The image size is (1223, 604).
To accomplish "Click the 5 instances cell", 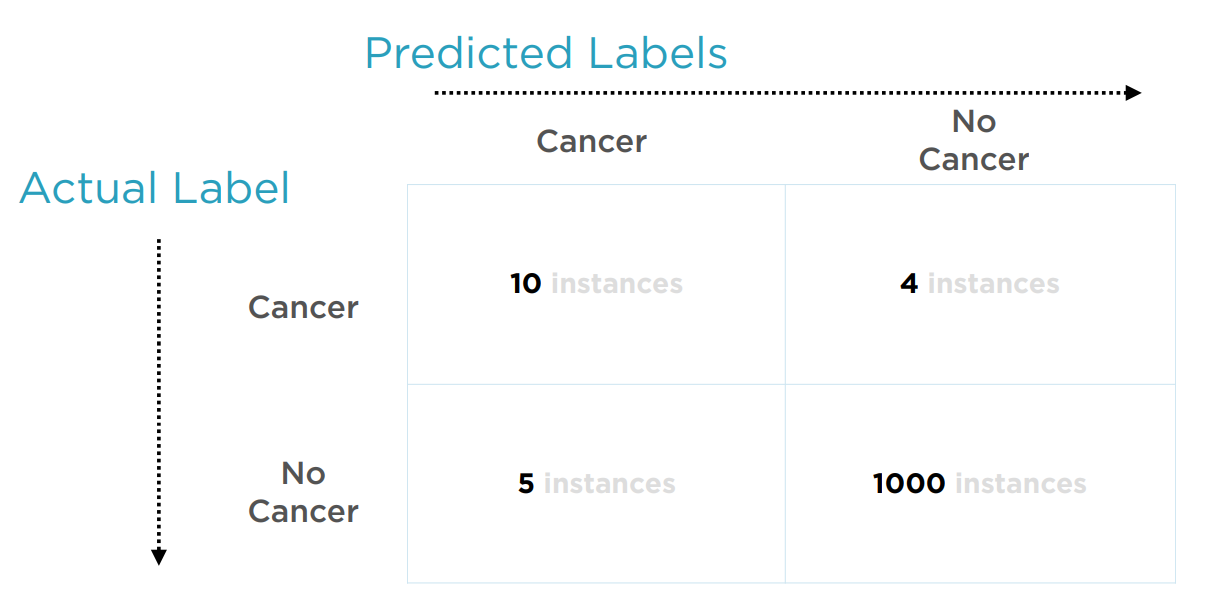I will tap(596, 484).
